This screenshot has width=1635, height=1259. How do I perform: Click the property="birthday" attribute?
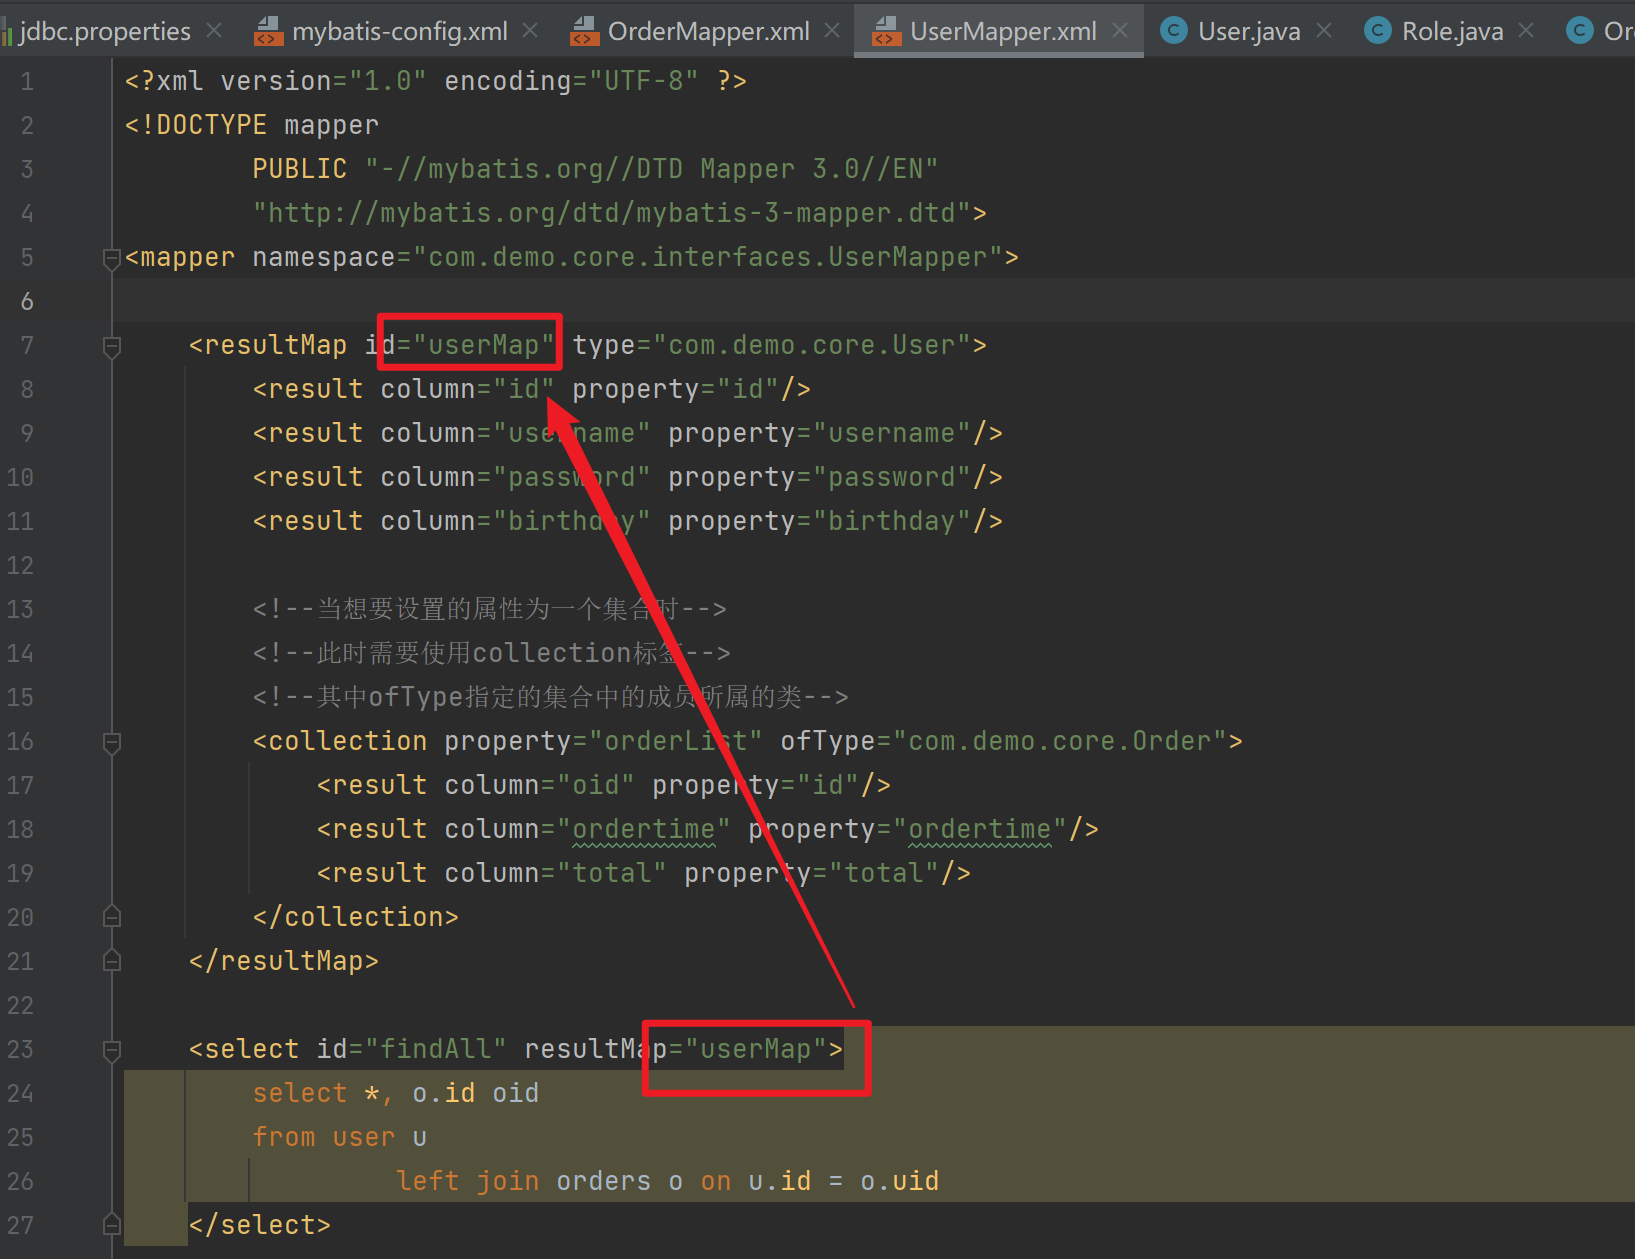820,521
